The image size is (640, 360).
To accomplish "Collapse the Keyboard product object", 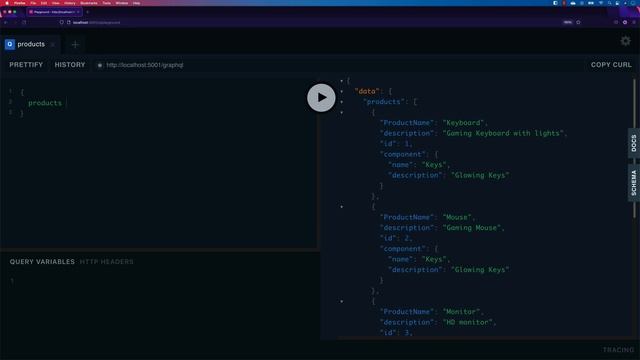I will pyautogui.click(x=342, y=112).
